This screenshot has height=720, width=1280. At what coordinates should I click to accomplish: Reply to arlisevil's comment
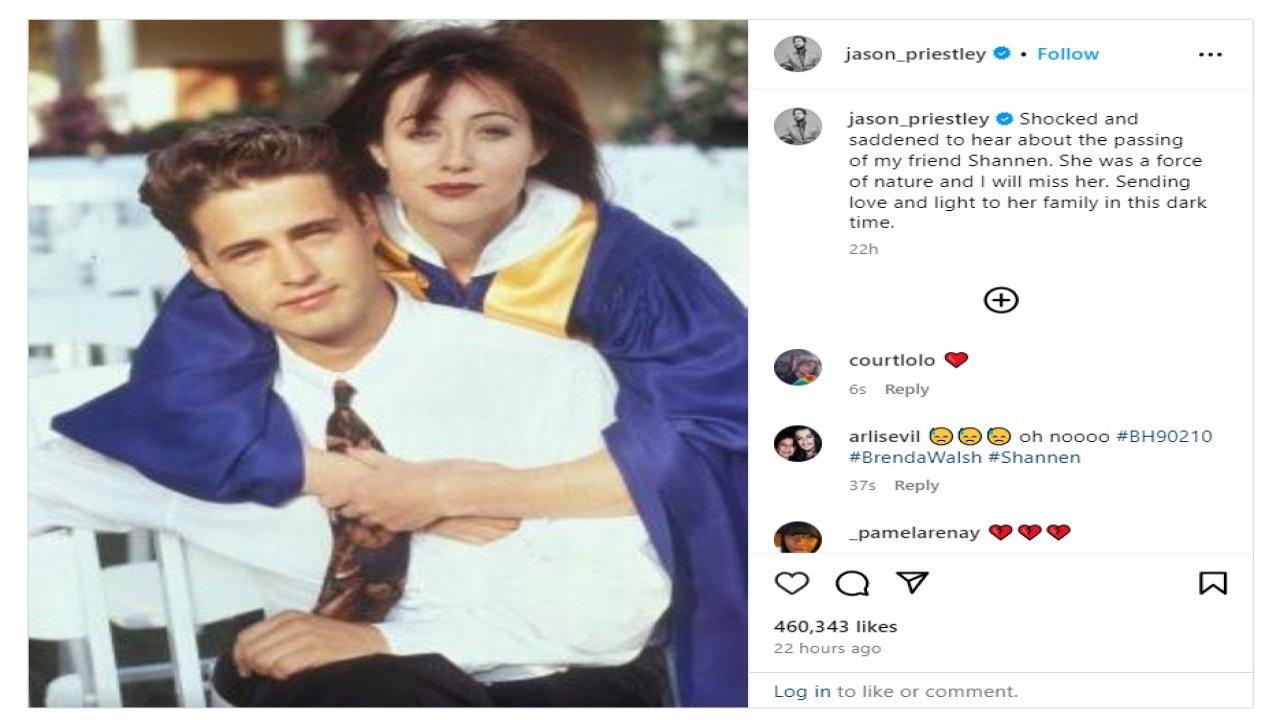point(917,485)
